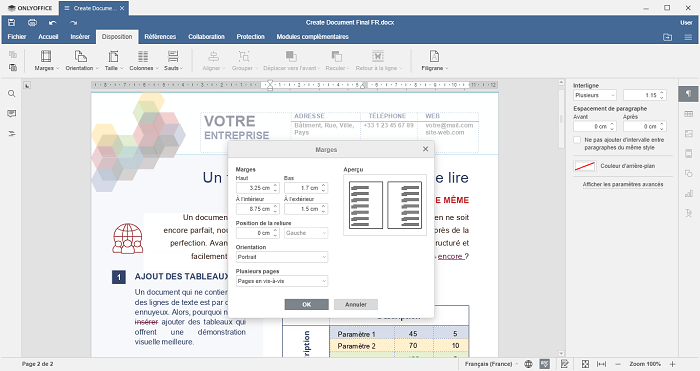This screenshot has width=700, height=371.
Task: Click the Filigrane watermark icon
Action: tap(434, 61)
